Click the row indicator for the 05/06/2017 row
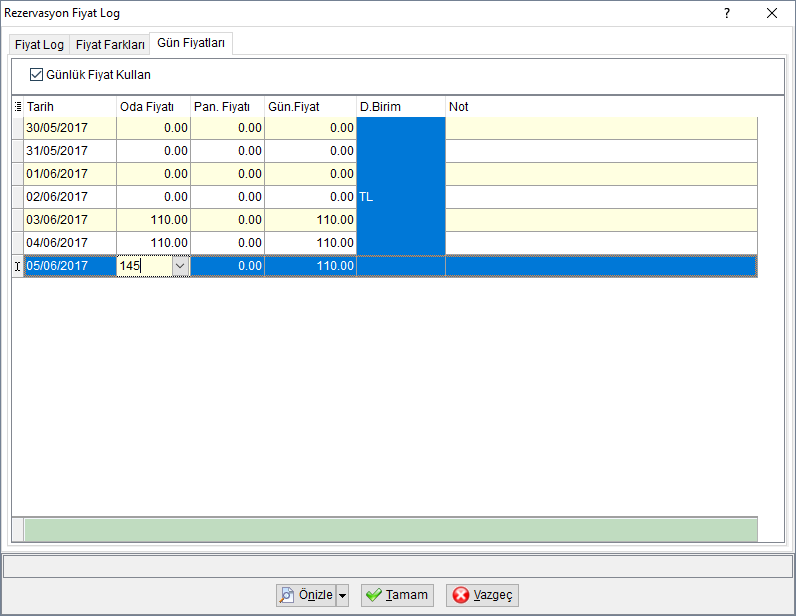The image size is (796, 616). pyautogui.click(x=18, y=266)
